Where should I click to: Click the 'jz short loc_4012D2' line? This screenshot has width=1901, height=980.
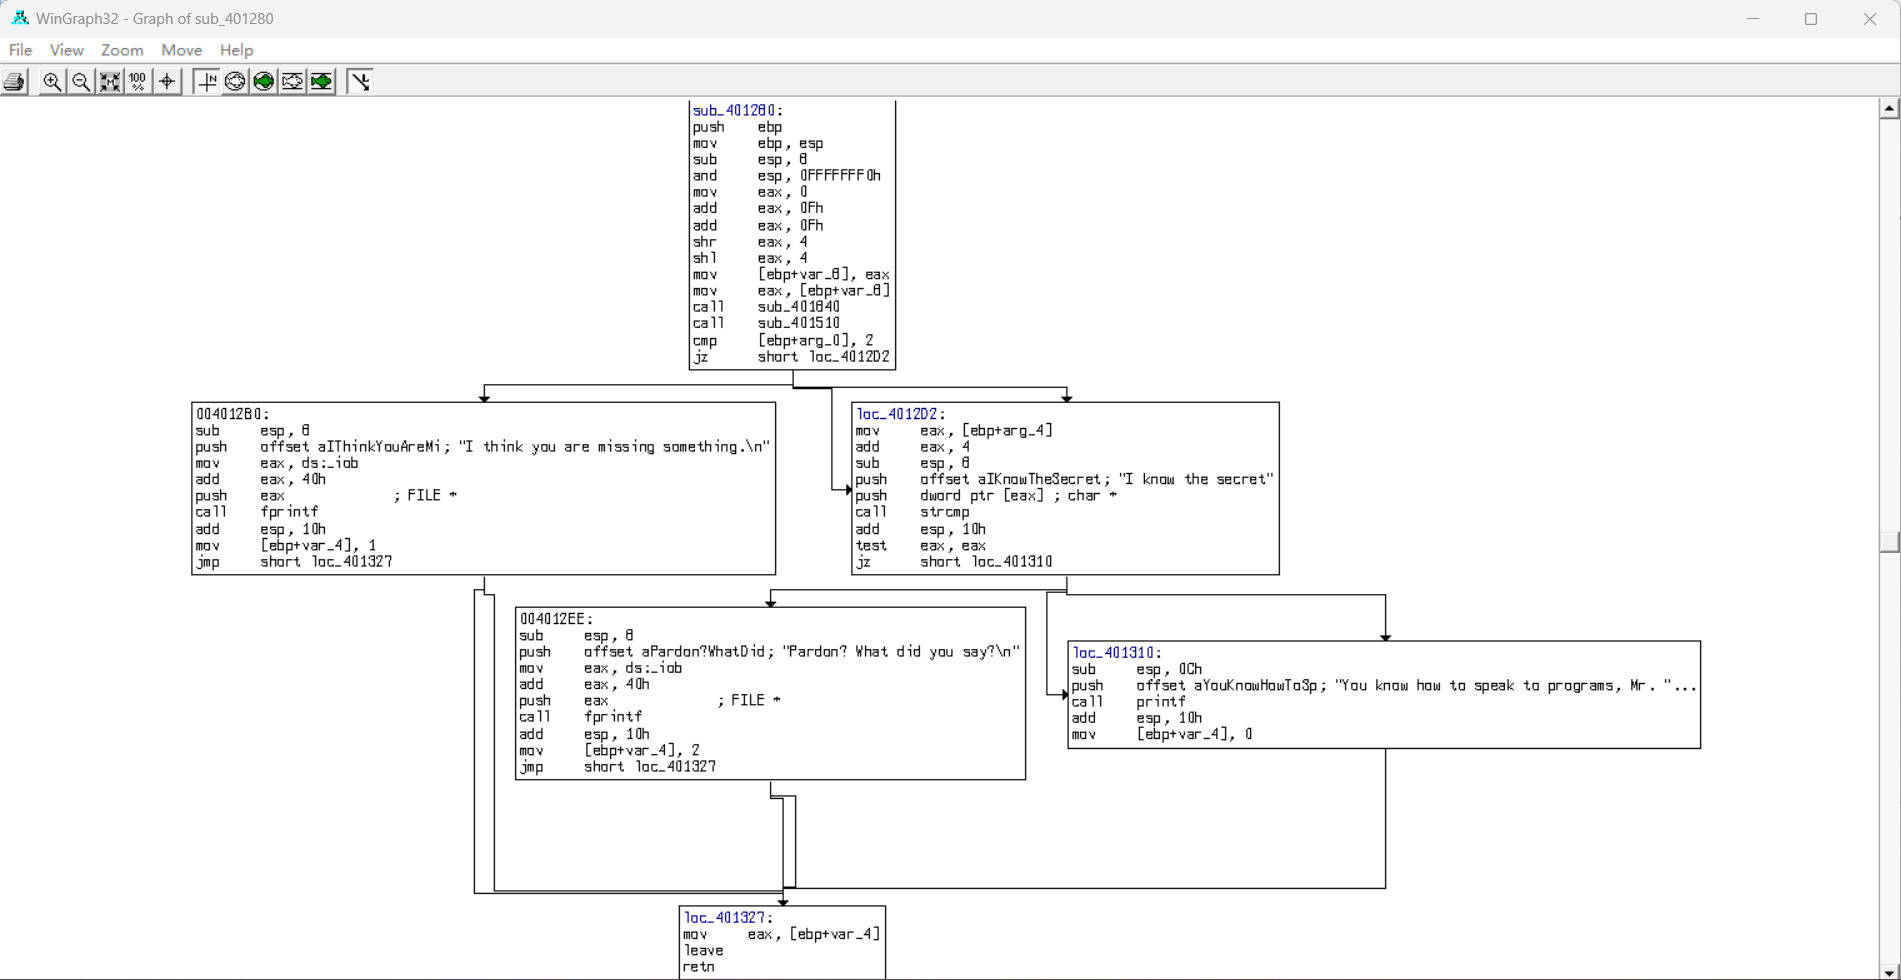[x=791, y=357]
